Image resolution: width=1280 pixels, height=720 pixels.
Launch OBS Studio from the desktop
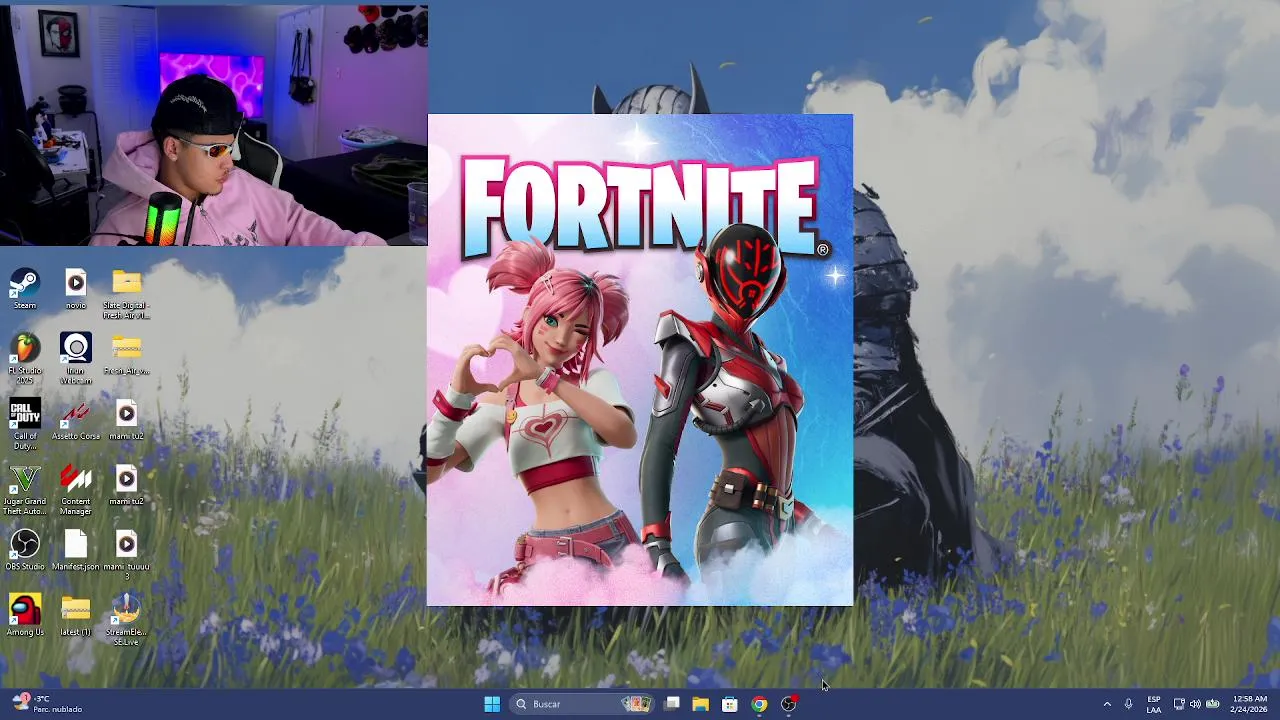[x=25, y=550]
